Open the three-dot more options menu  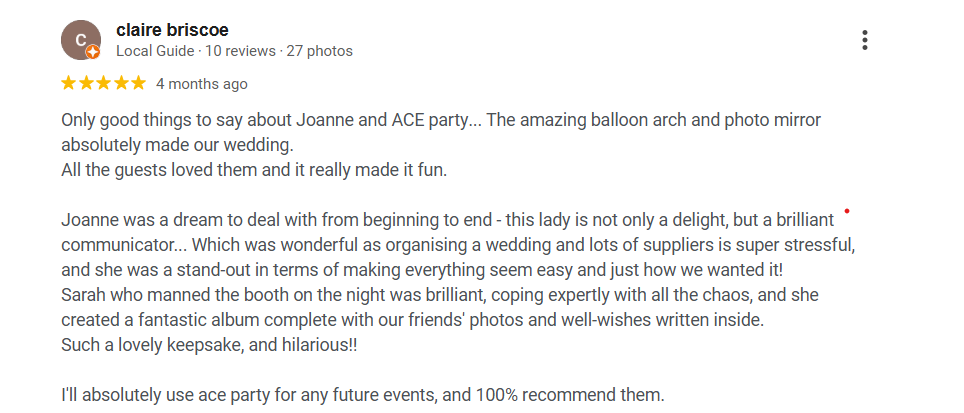865,40
